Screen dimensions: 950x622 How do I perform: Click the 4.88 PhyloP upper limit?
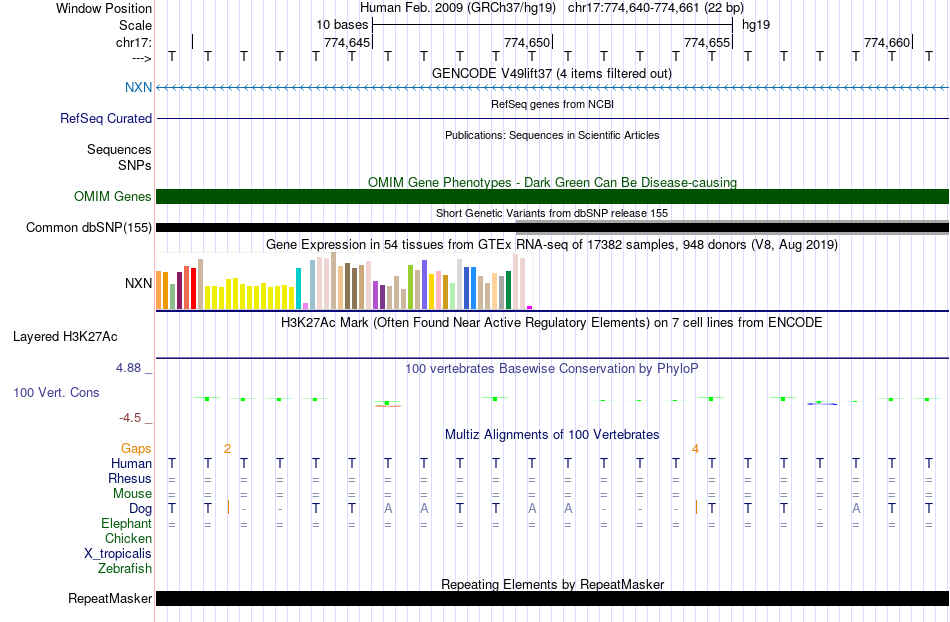pos(128,368)
